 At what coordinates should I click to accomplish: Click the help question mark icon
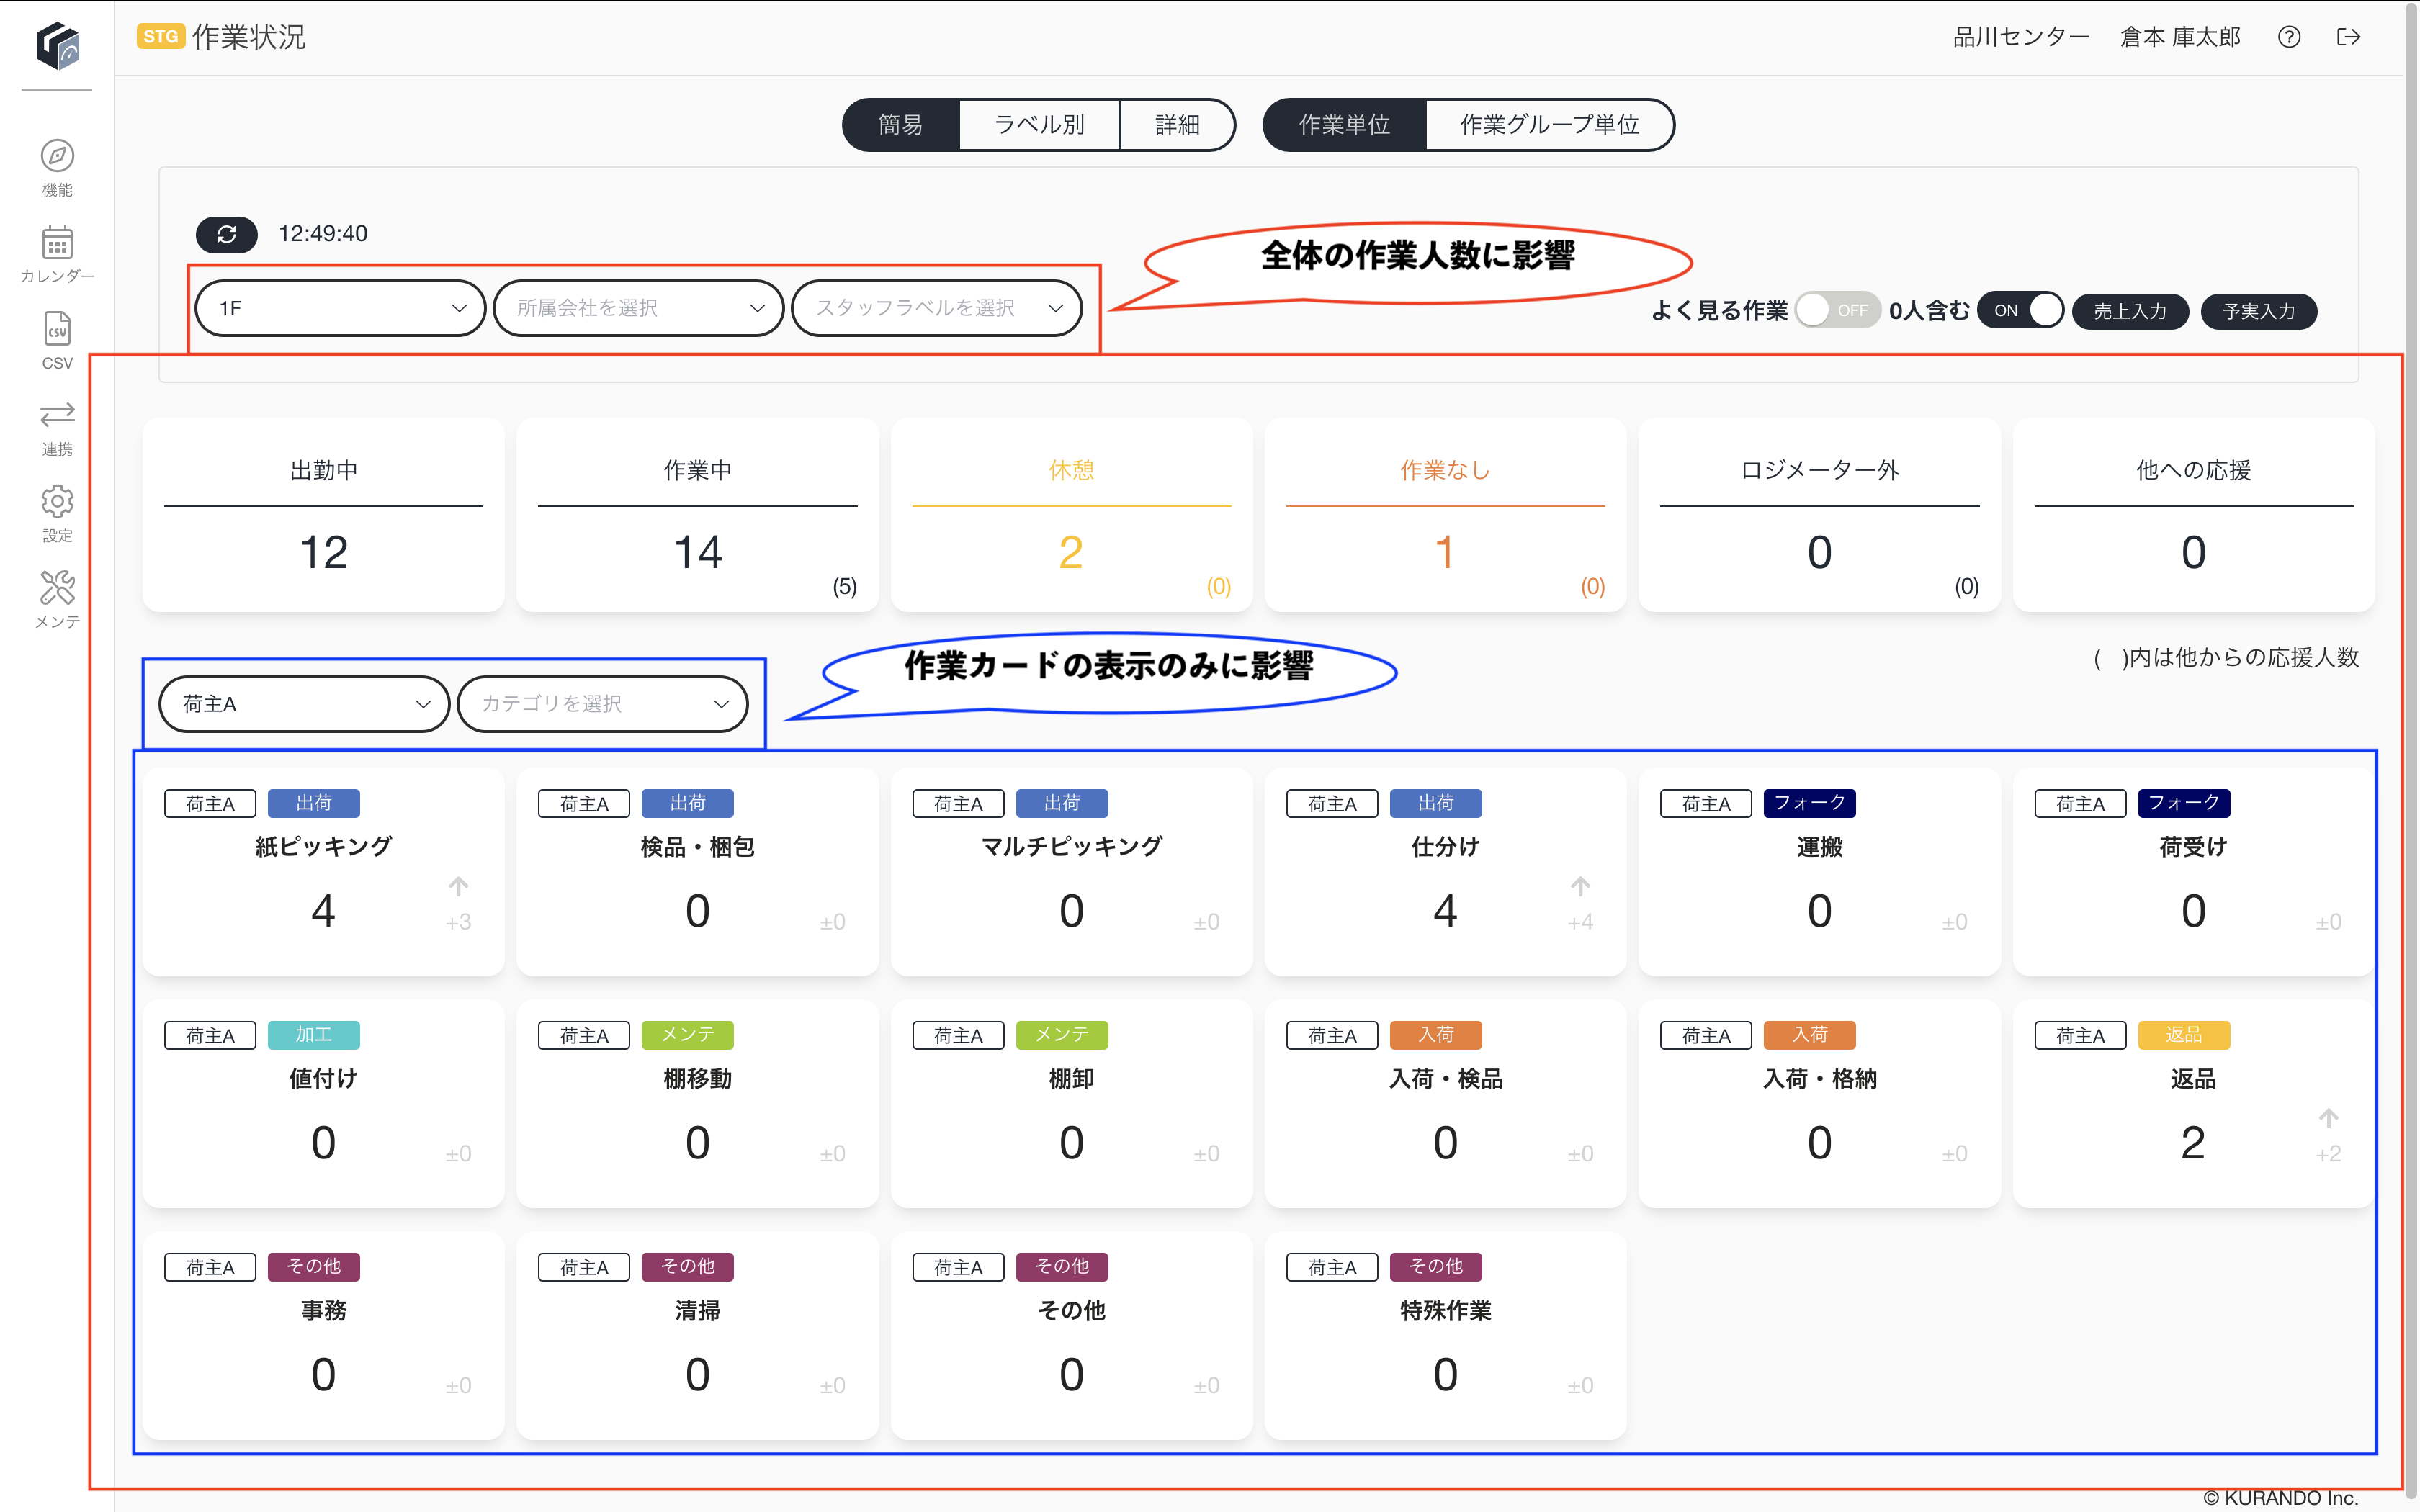pyautogui.click(x=2289, y=37)
